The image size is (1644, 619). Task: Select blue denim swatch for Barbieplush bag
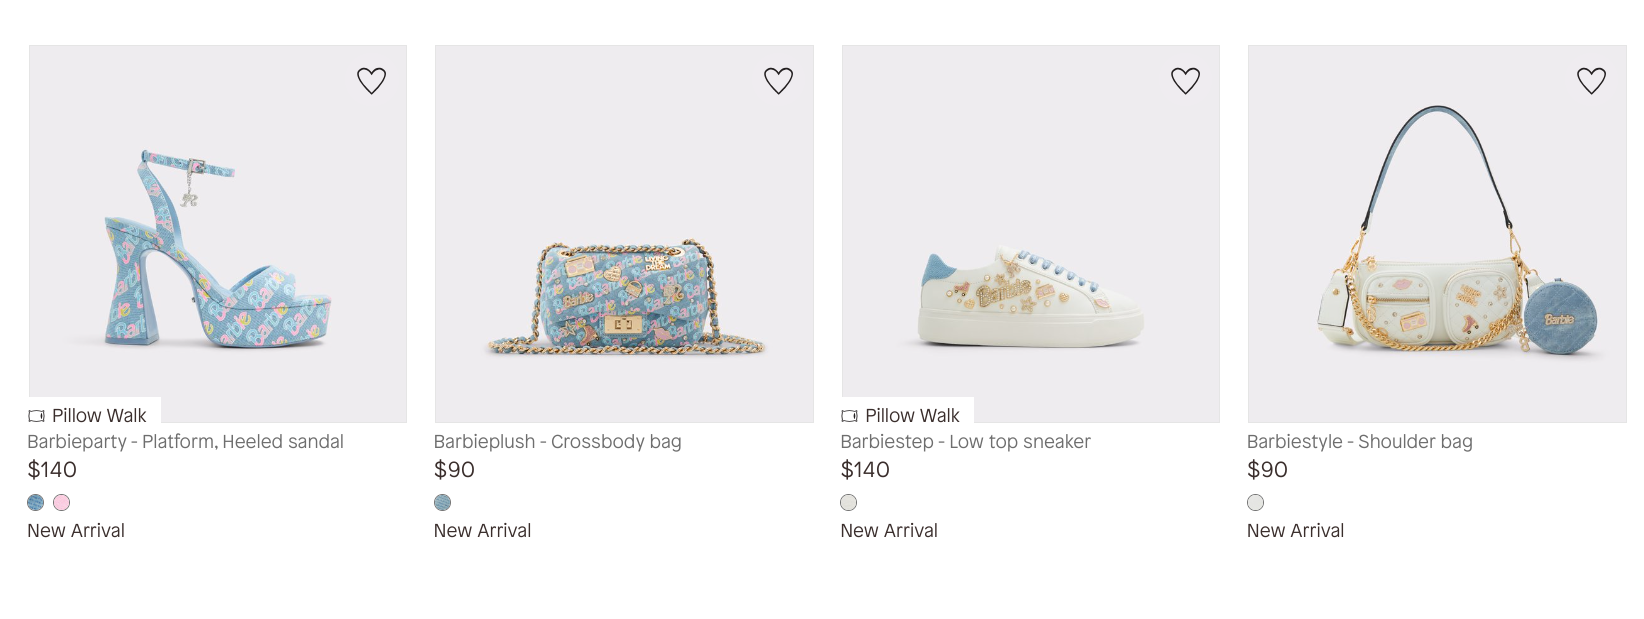[x=443, y=503]
